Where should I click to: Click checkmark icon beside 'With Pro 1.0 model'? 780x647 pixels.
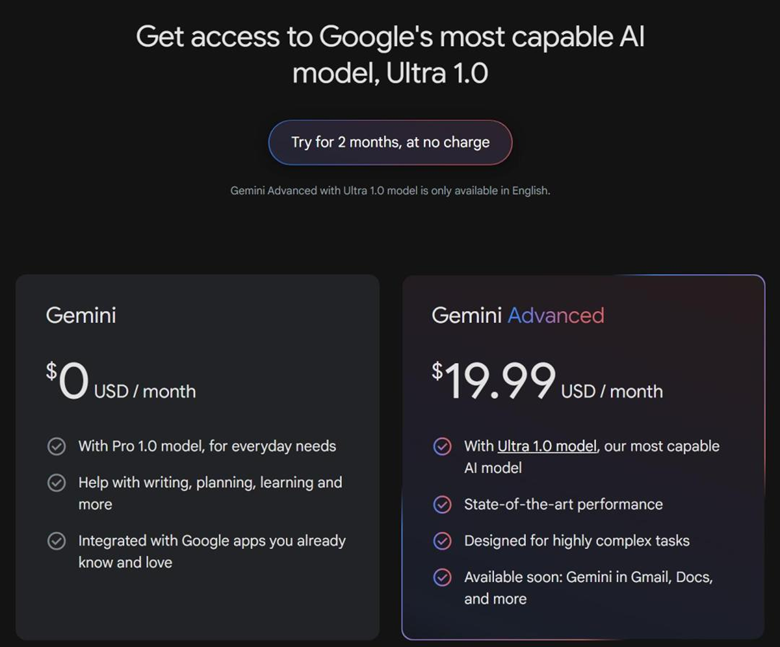[57, 446]
